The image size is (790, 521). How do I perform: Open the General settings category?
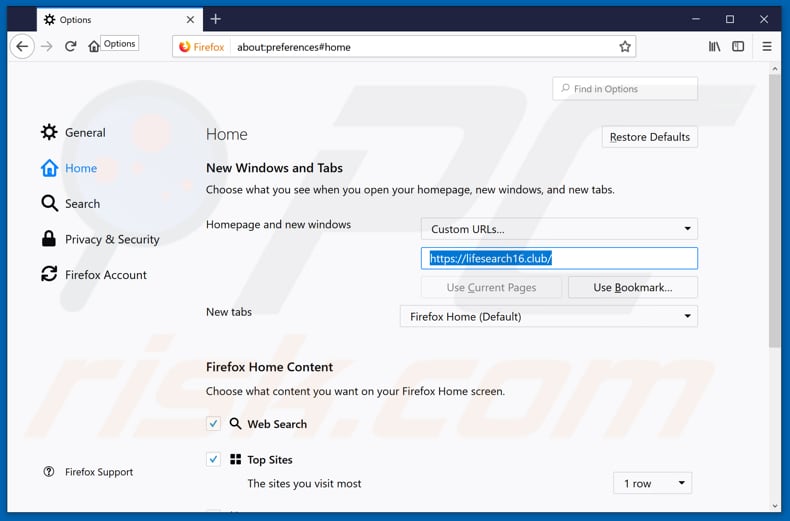[x=74, y=133]
